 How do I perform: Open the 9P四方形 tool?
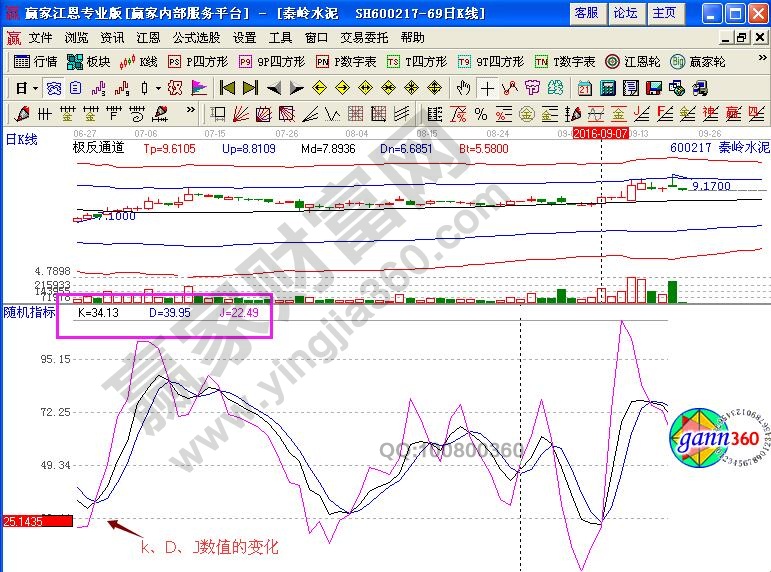(x=272, y=61)
